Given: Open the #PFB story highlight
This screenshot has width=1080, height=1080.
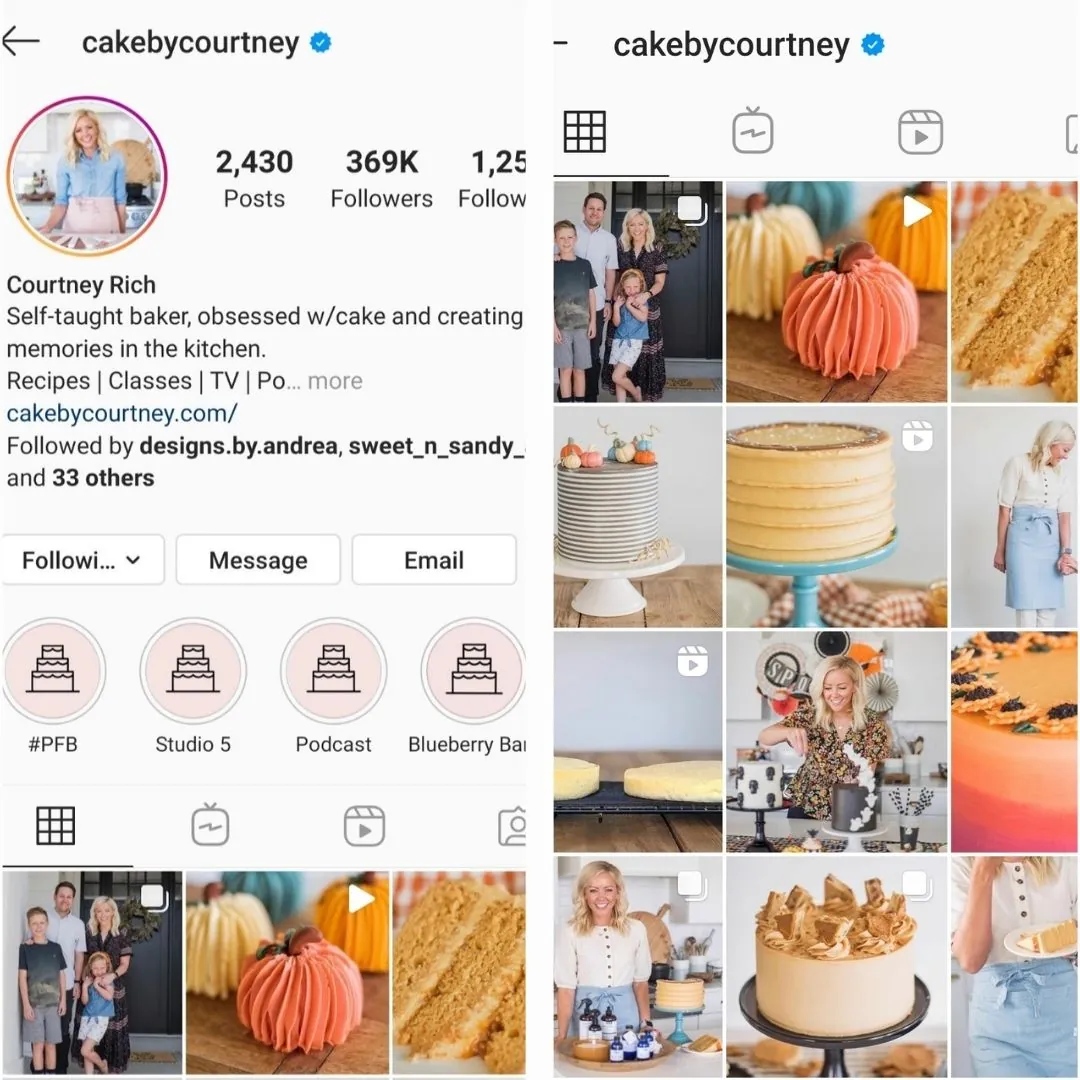Looking at the screenshot, I should point(54,670).
